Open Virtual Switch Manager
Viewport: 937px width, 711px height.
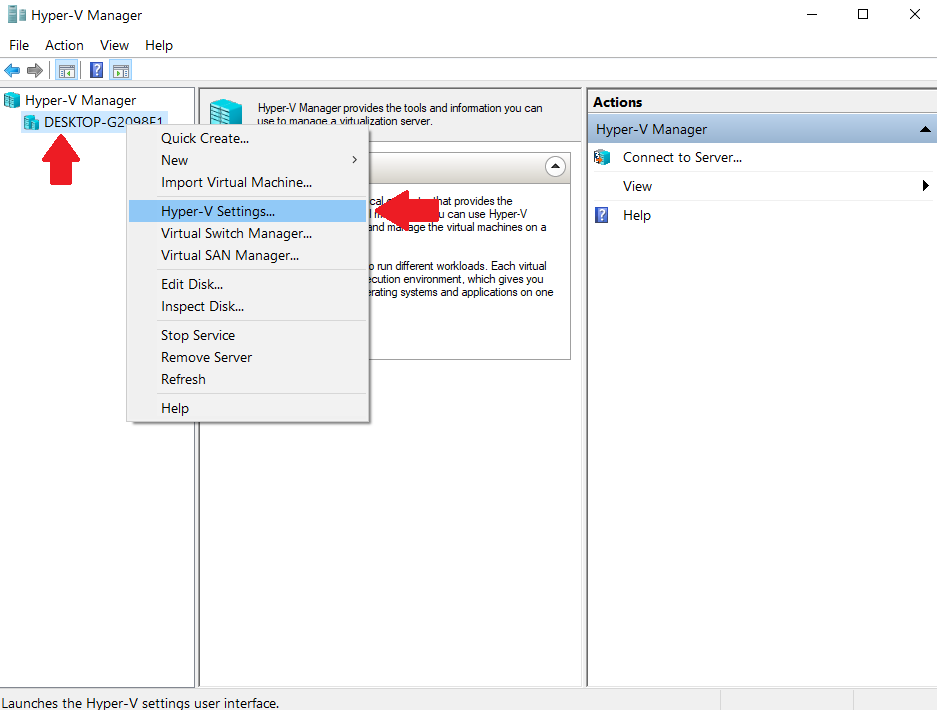tap(247, 234)
